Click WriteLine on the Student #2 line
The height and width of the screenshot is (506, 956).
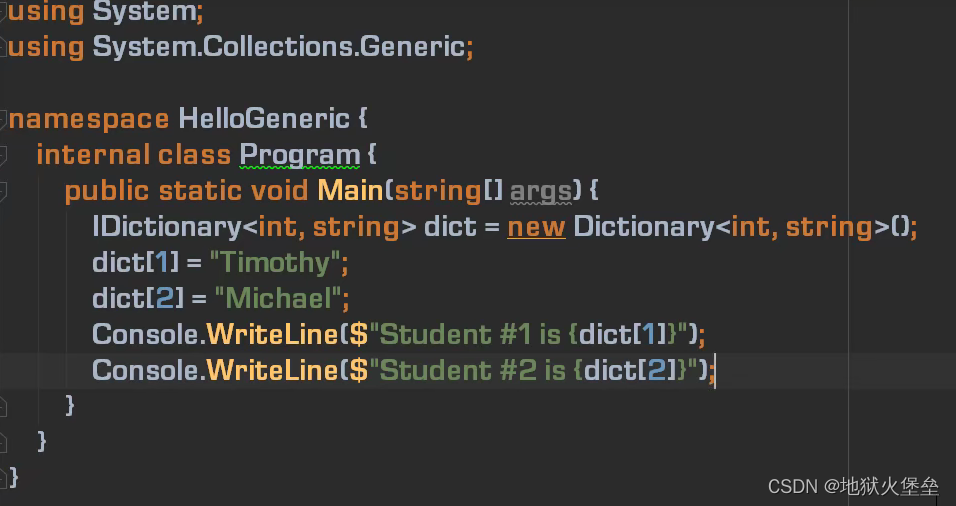273,370
